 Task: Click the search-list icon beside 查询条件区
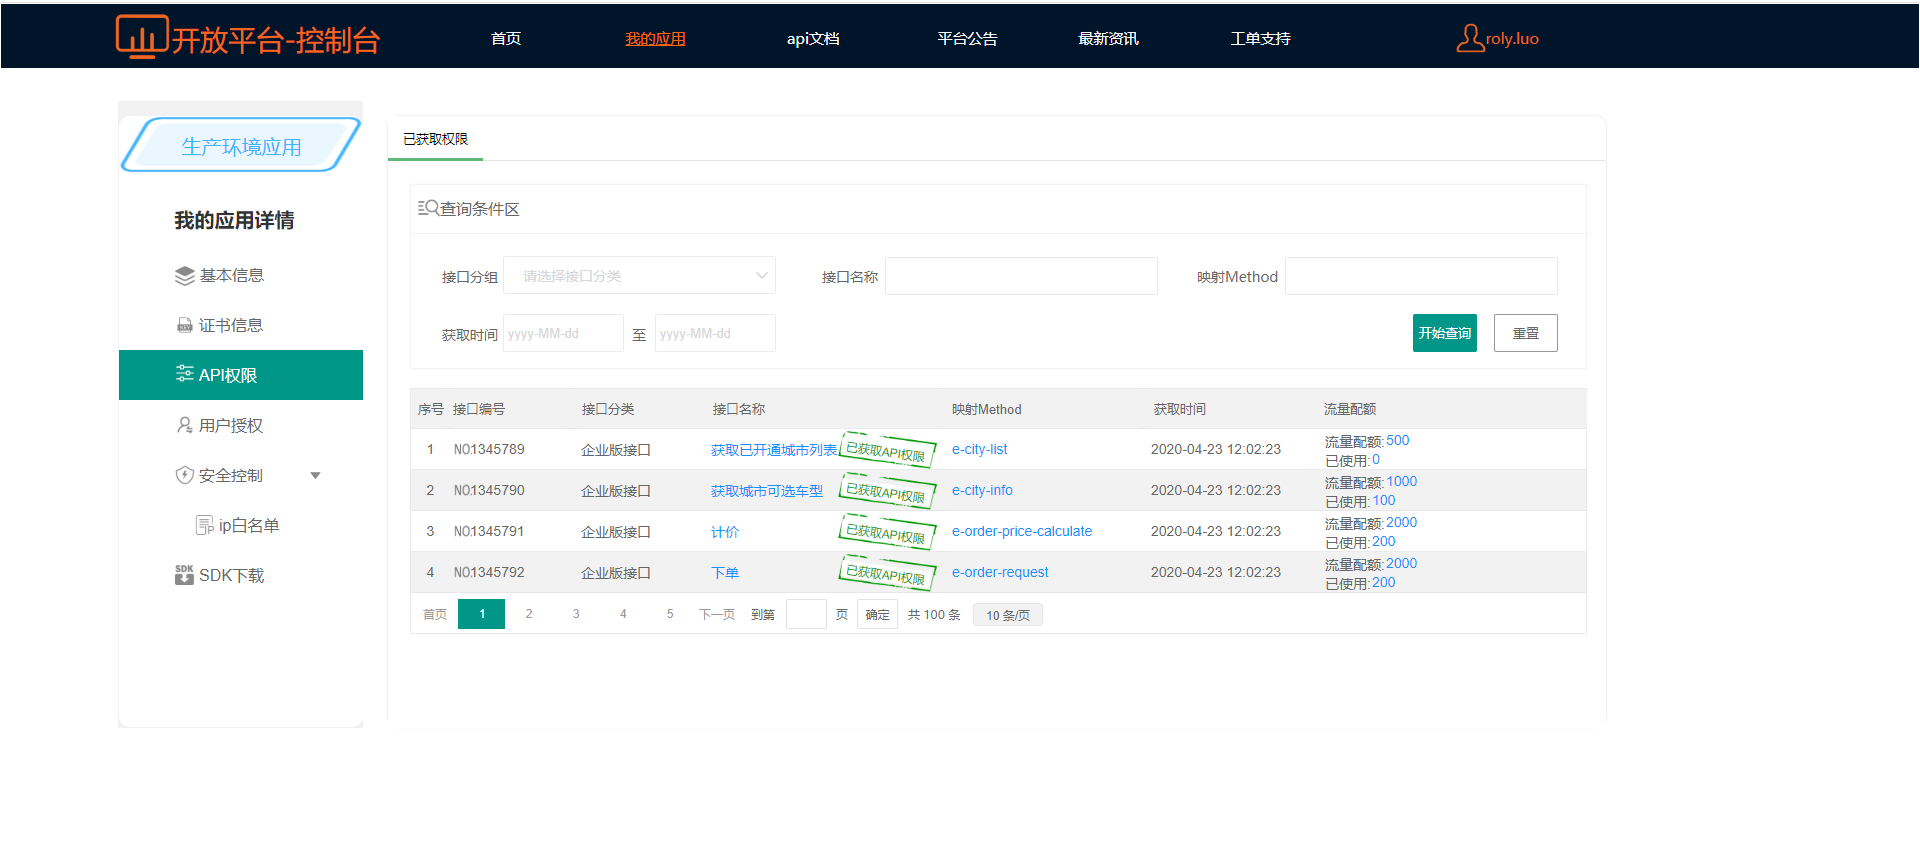point(428,208)
